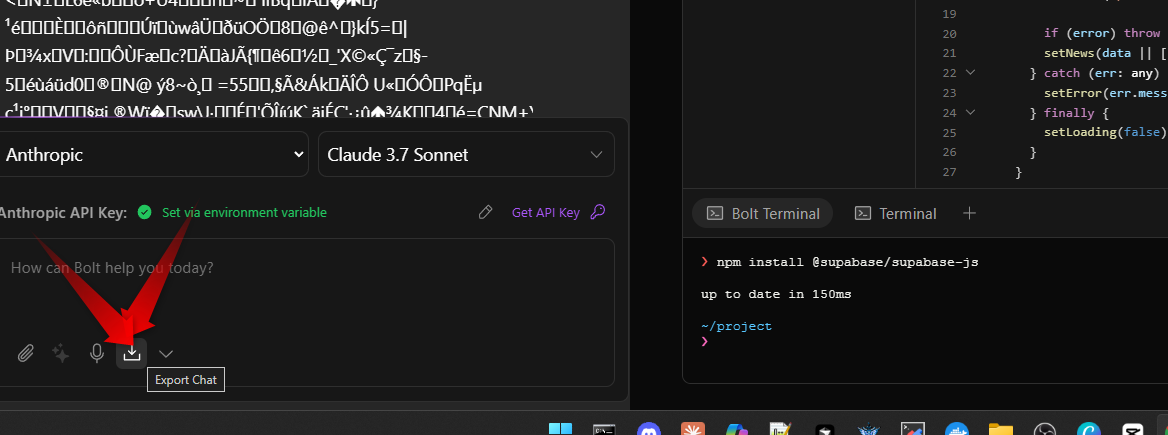This screenshot has height=435, width=1168.
Task: Collapse the code fold arrow at line 24
Action: pyautogui.click(x=970, y=112)
